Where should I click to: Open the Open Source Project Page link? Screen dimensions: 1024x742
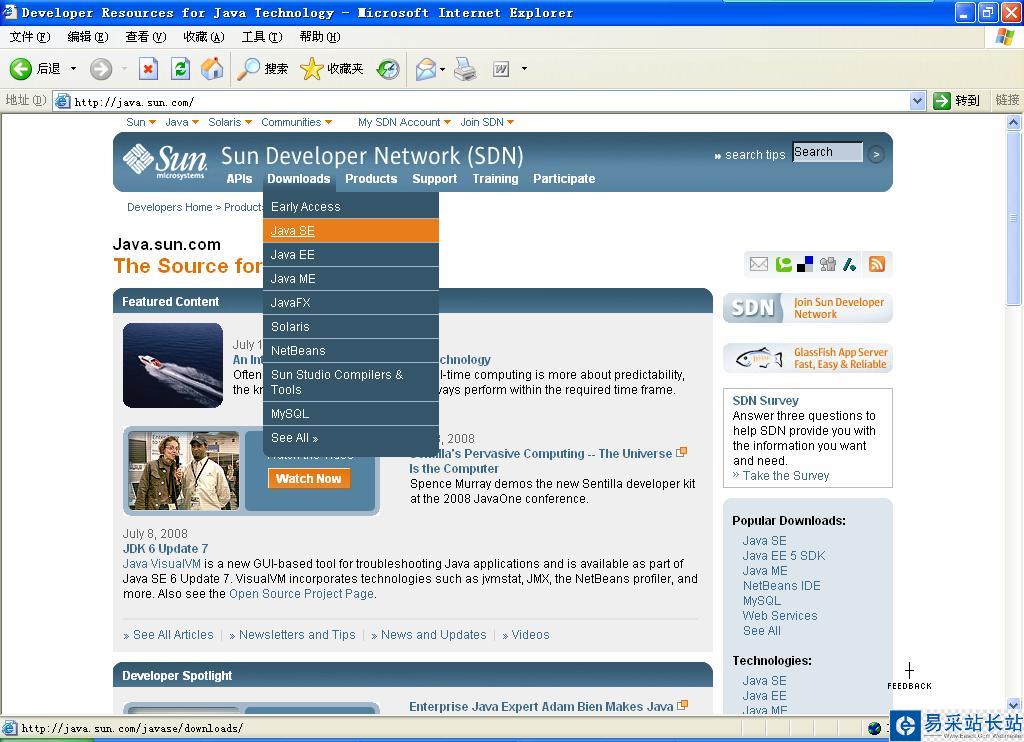tap(301, 594)
